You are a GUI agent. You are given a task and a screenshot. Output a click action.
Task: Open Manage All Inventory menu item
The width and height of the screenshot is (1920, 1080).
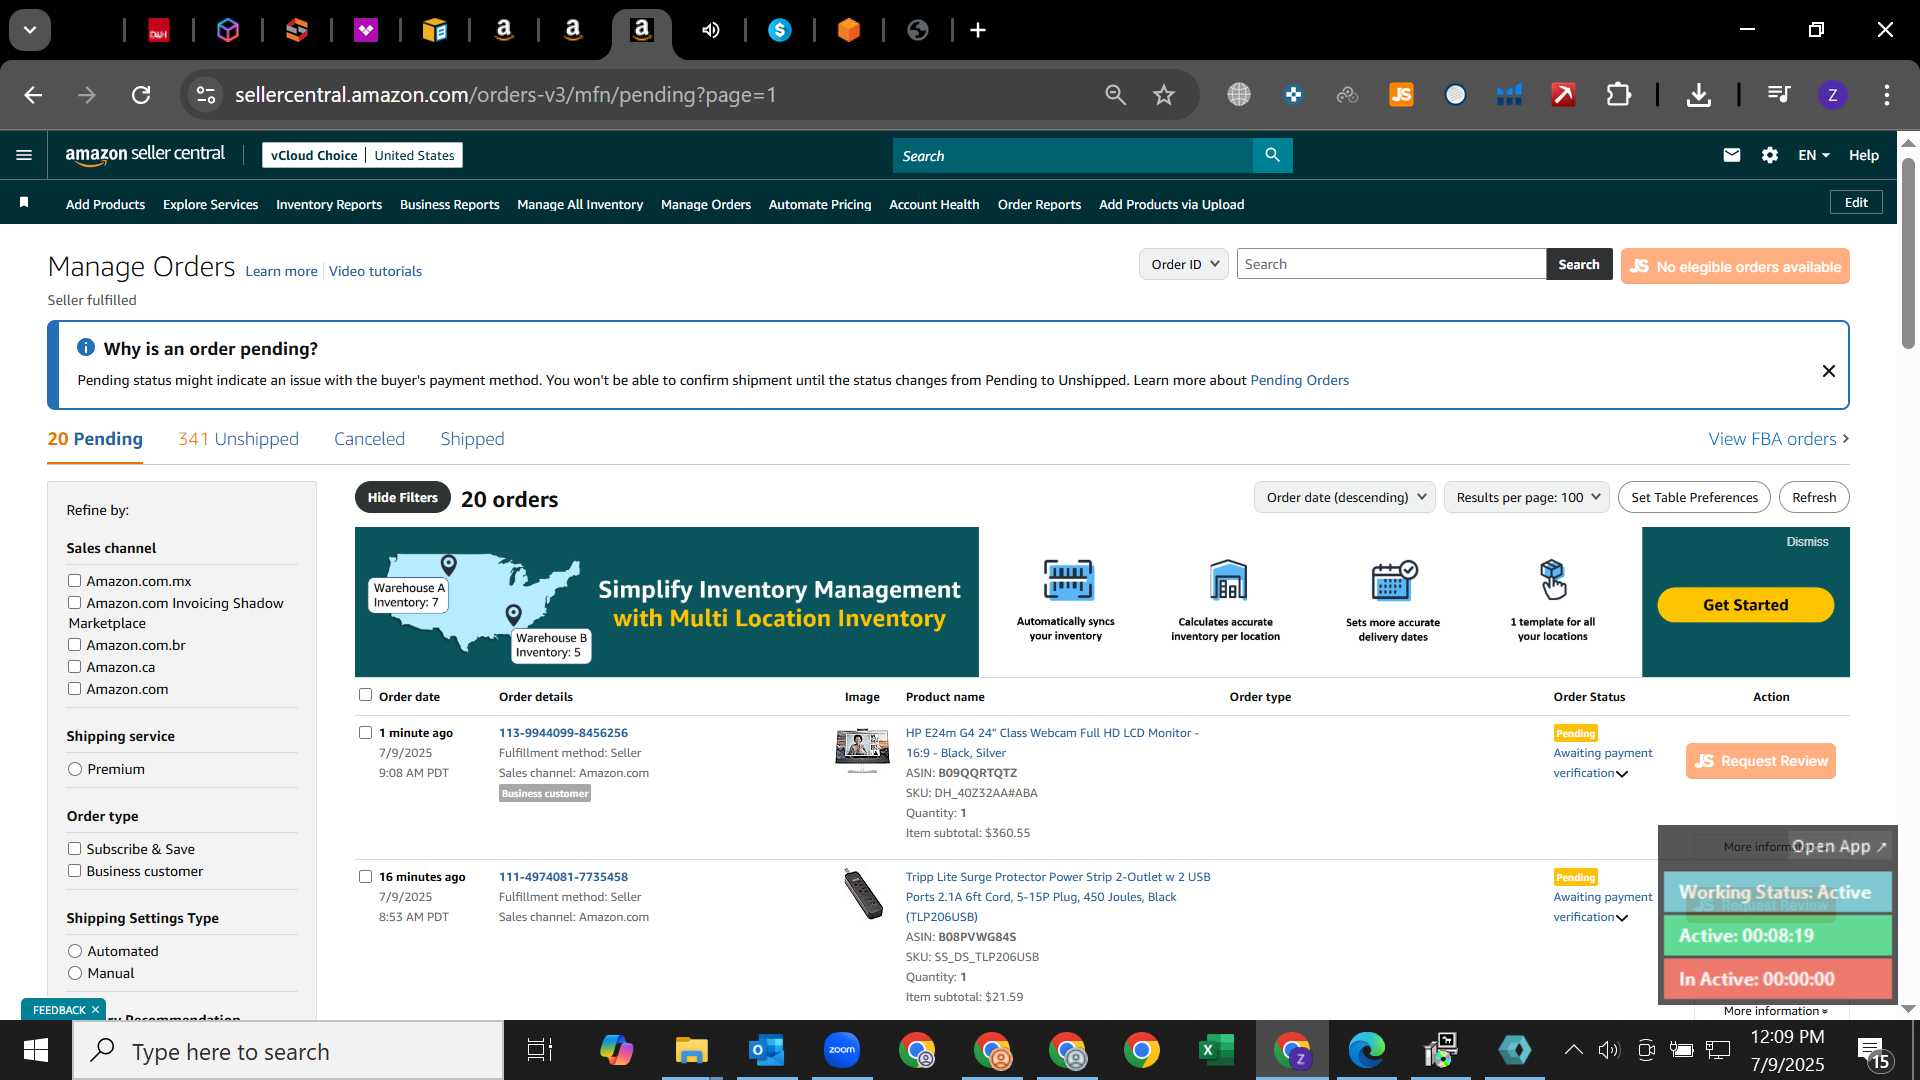coord(580,204)
